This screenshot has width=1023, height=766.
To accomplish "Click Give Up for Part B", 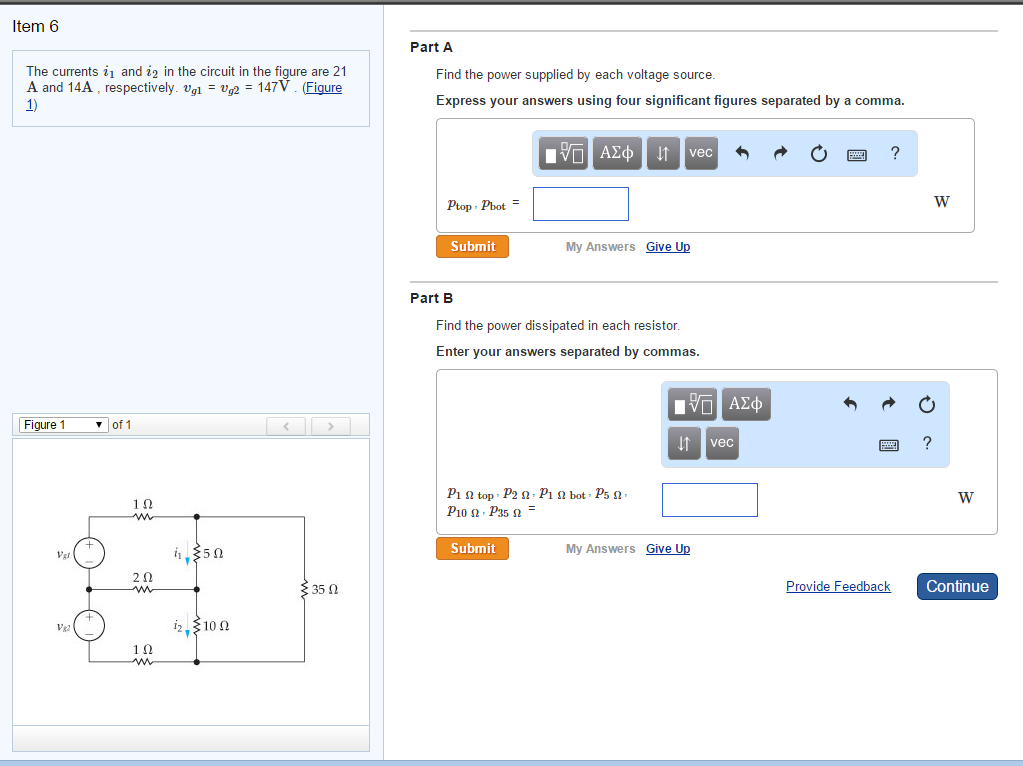I will click(x=667, y=548).
